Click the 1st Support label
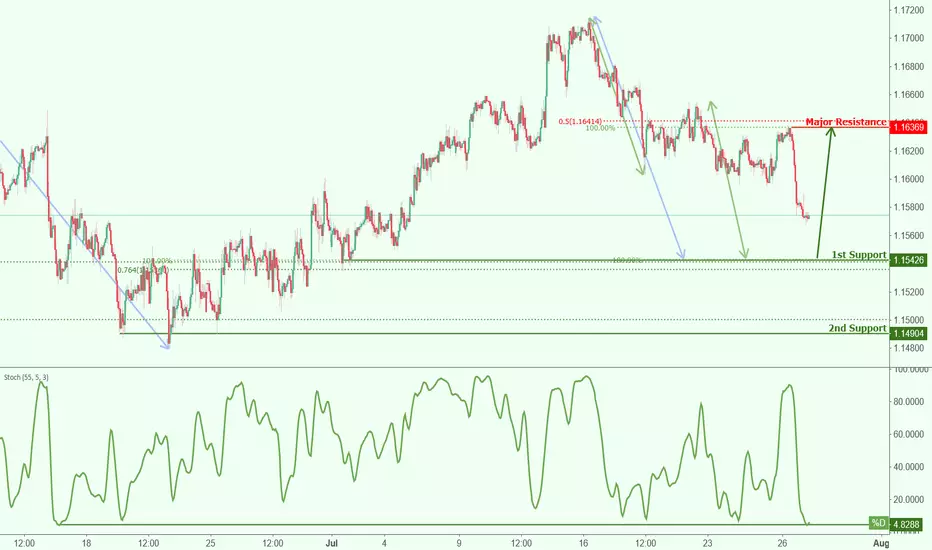932x550 pixels. tap(859, 254)
